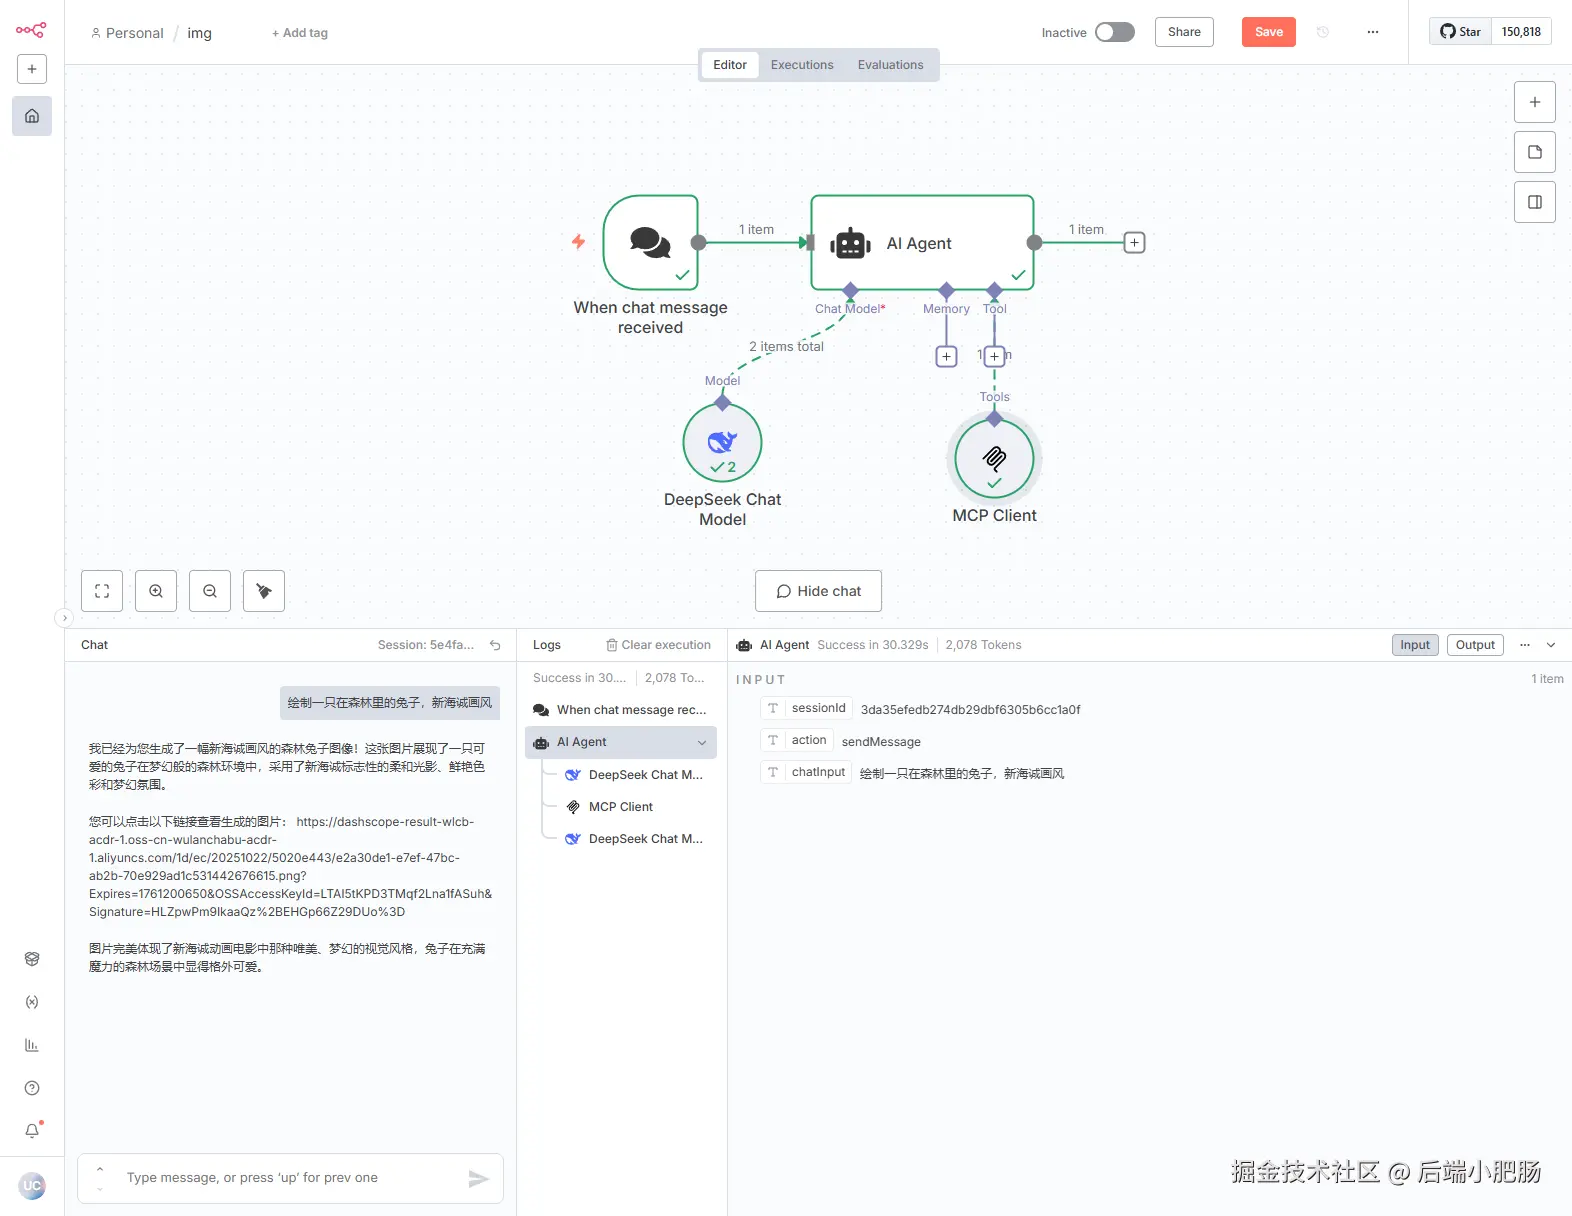Screen dimensions: 1572x1216
Task: Select the Output view toggle
Action: pos(1475,645)
